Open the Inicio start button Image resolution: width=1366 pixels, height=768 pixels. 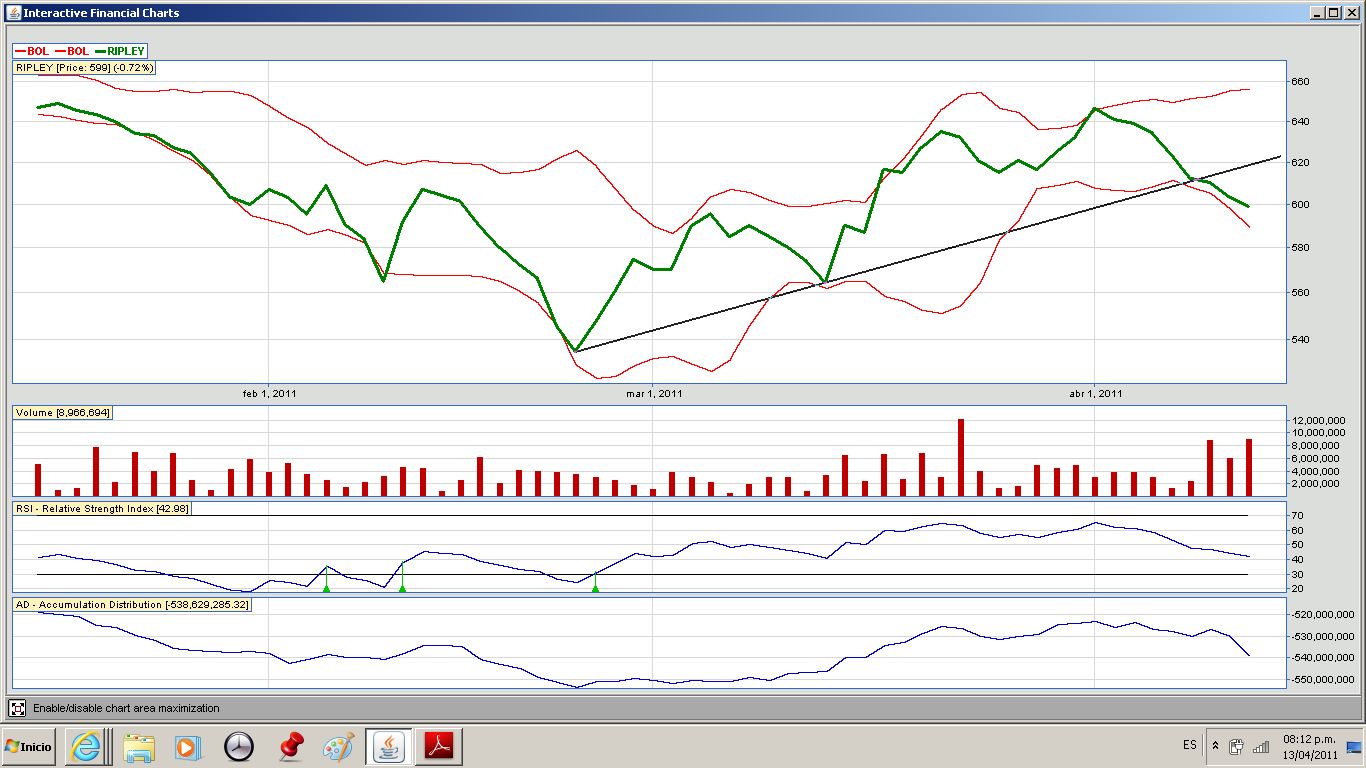click(x=28, y=747)
